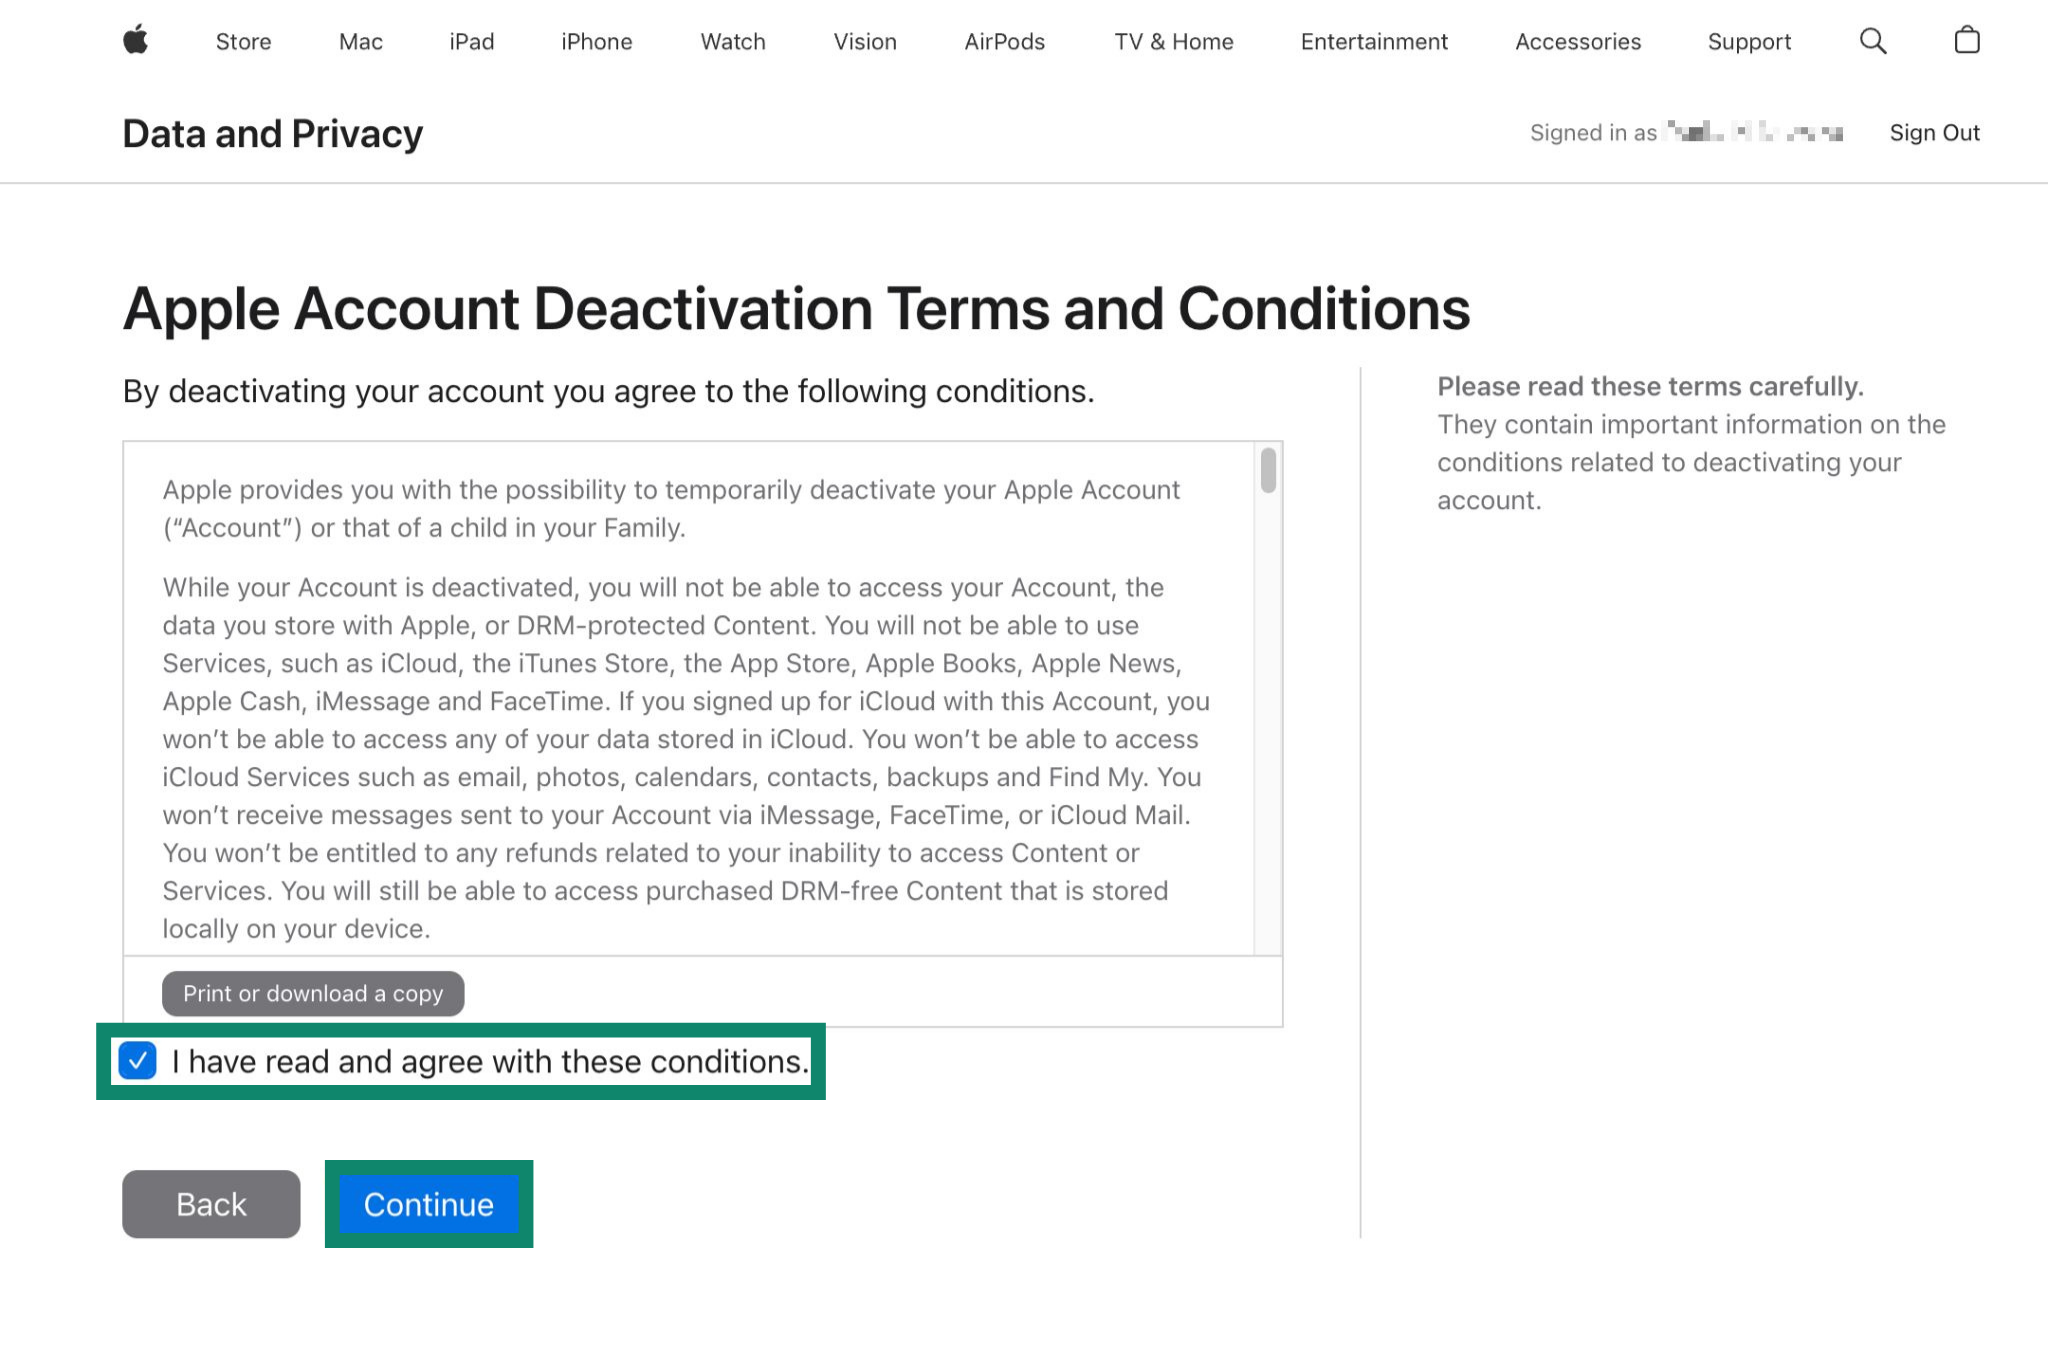Go to iPad in navigation
This screenshot has height=1352, width=2048.
(471, 42)
